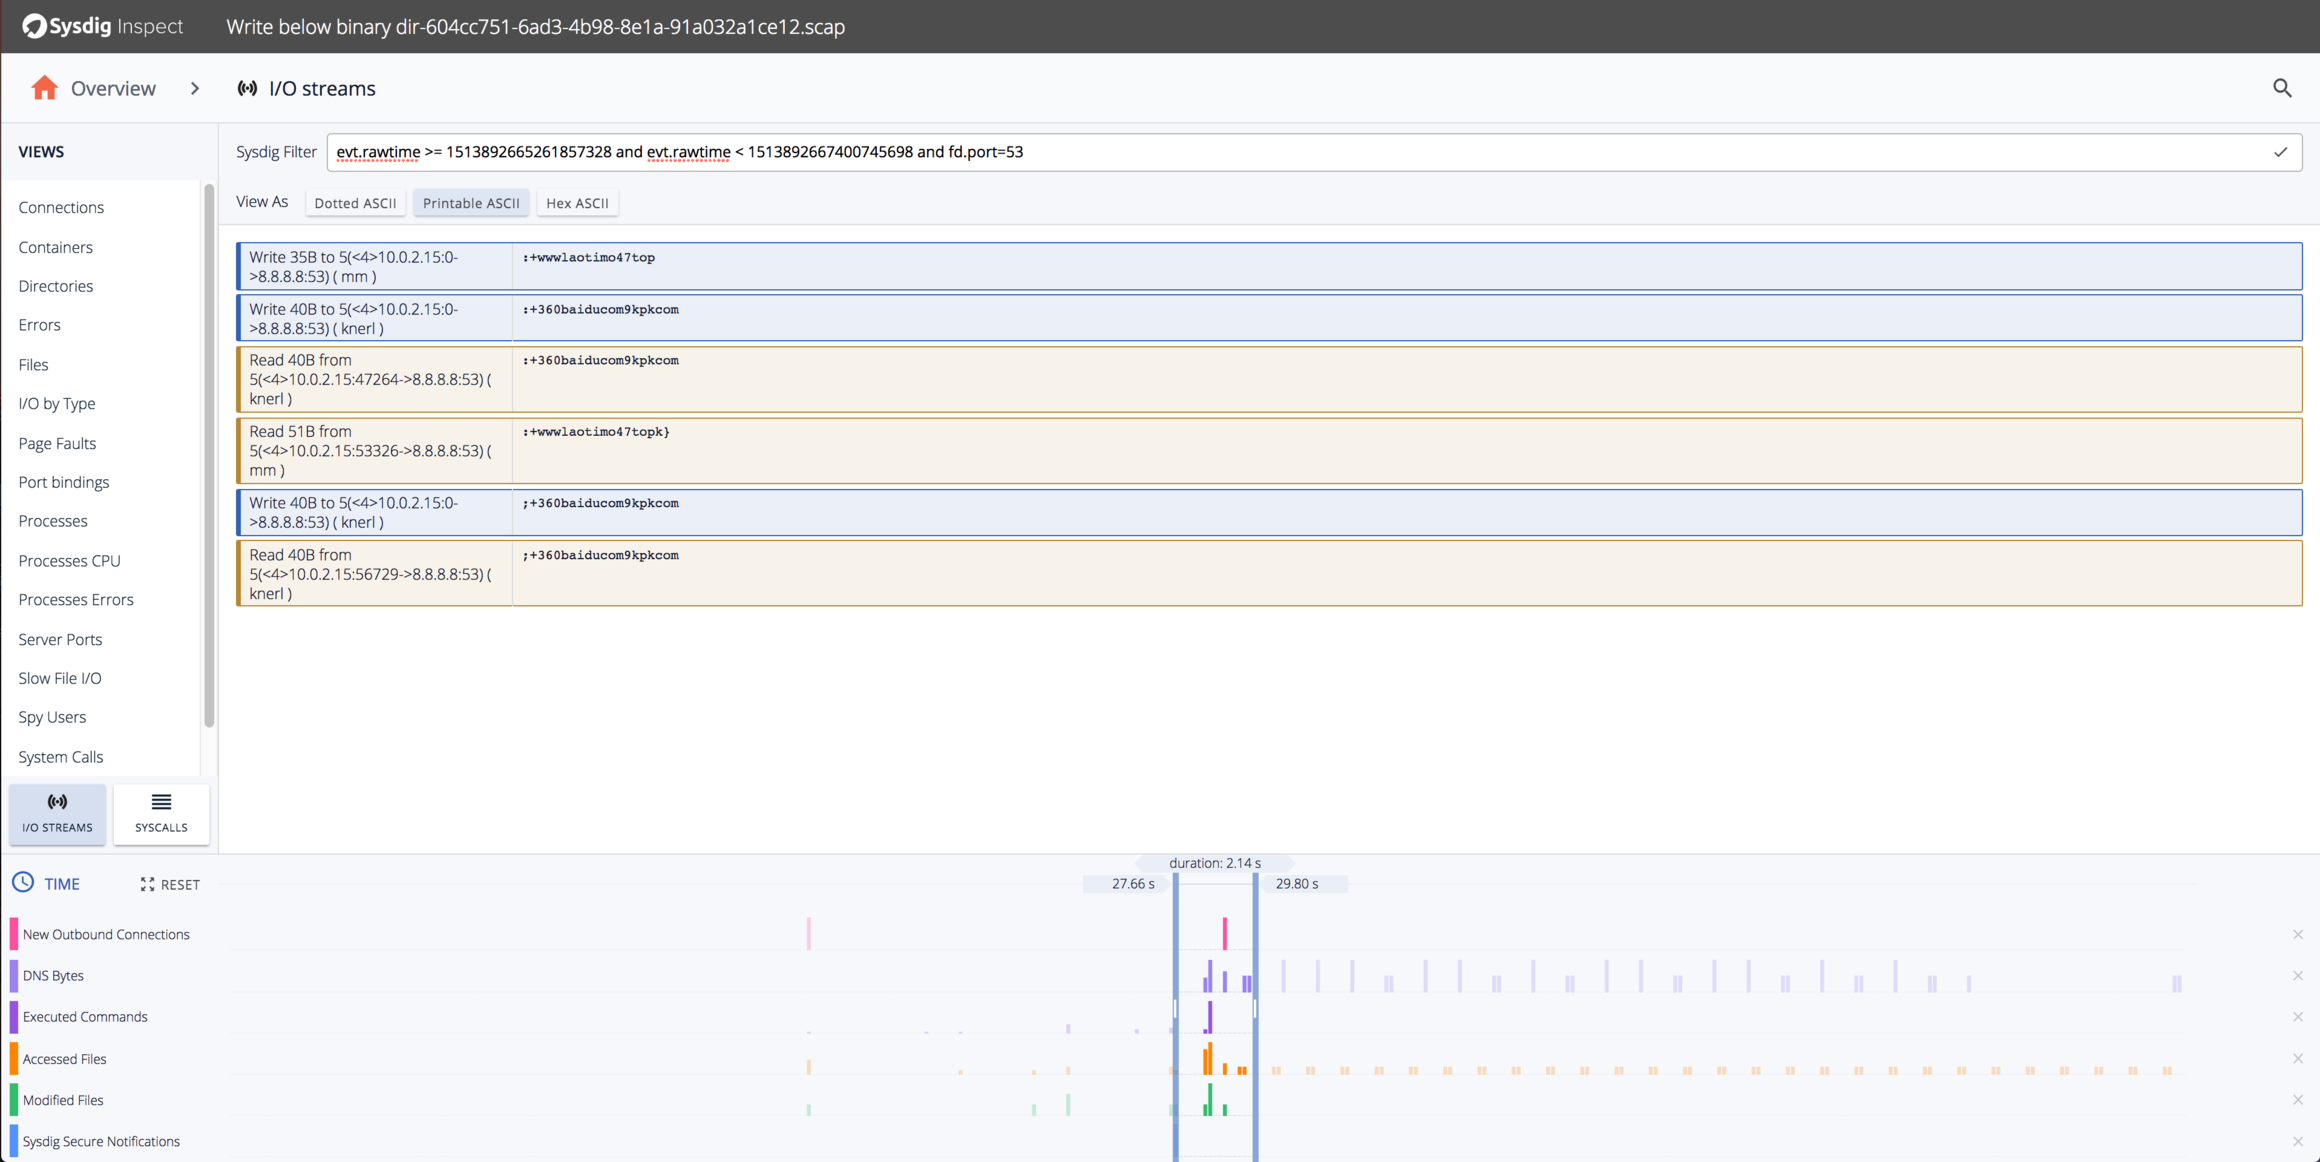
Task: Remove the Modified Files timeline row
Action: click(2298, 1100)
